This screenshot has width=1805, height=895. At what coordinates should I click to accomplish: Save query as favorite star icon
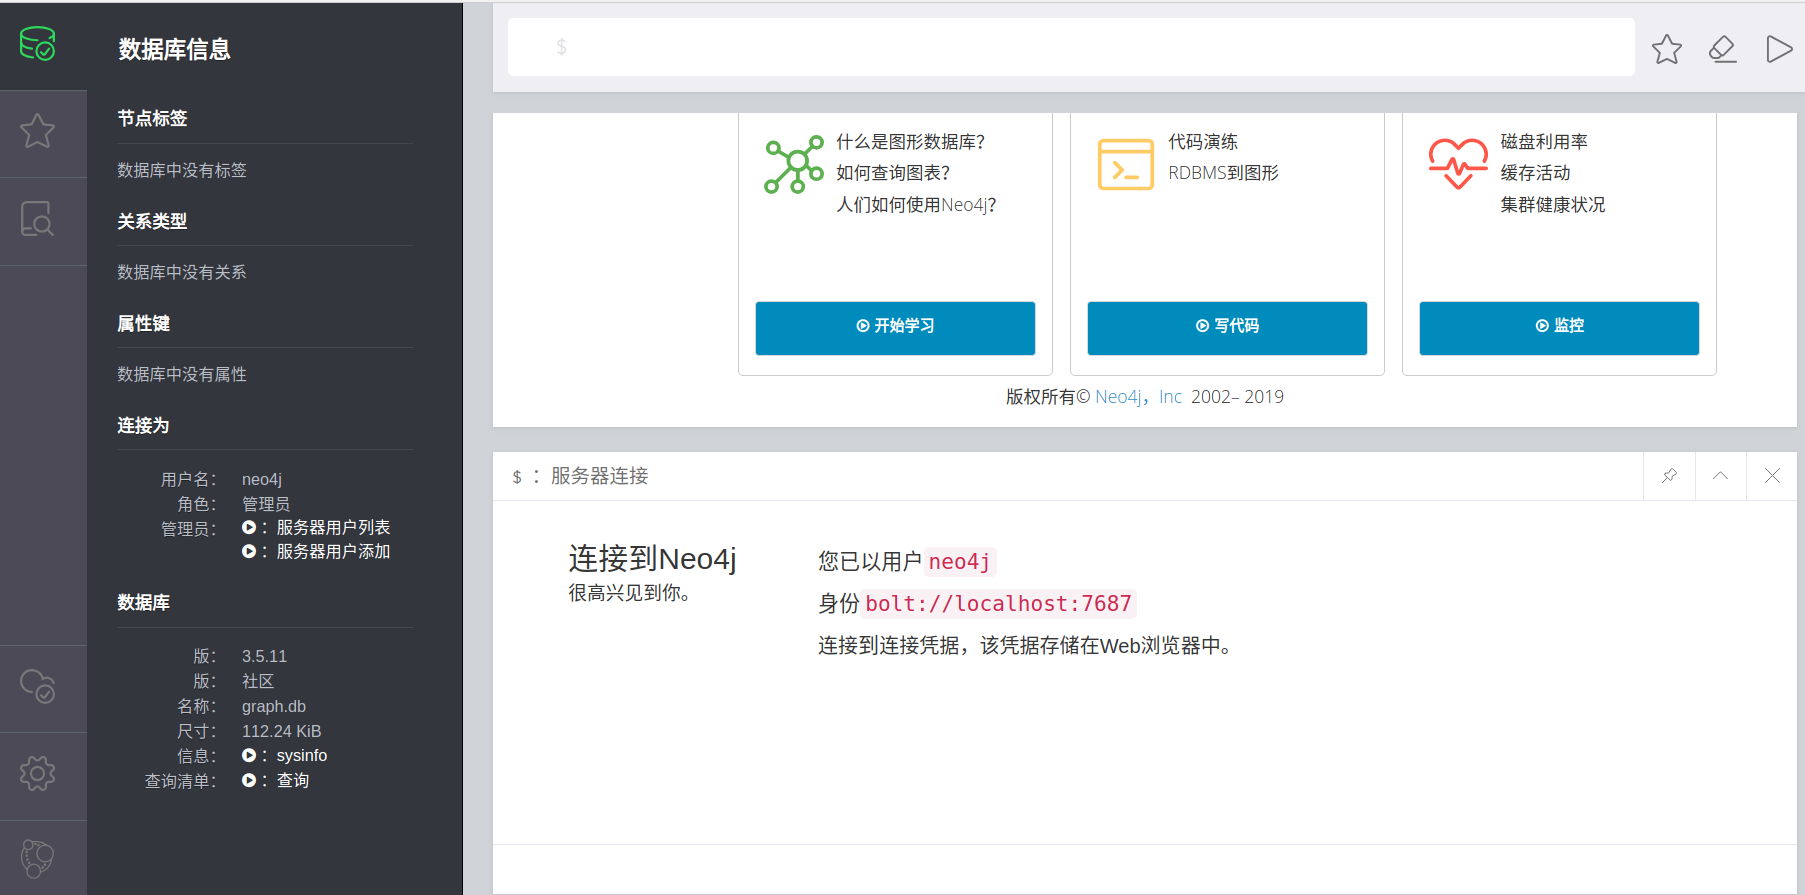point(1667,49)
